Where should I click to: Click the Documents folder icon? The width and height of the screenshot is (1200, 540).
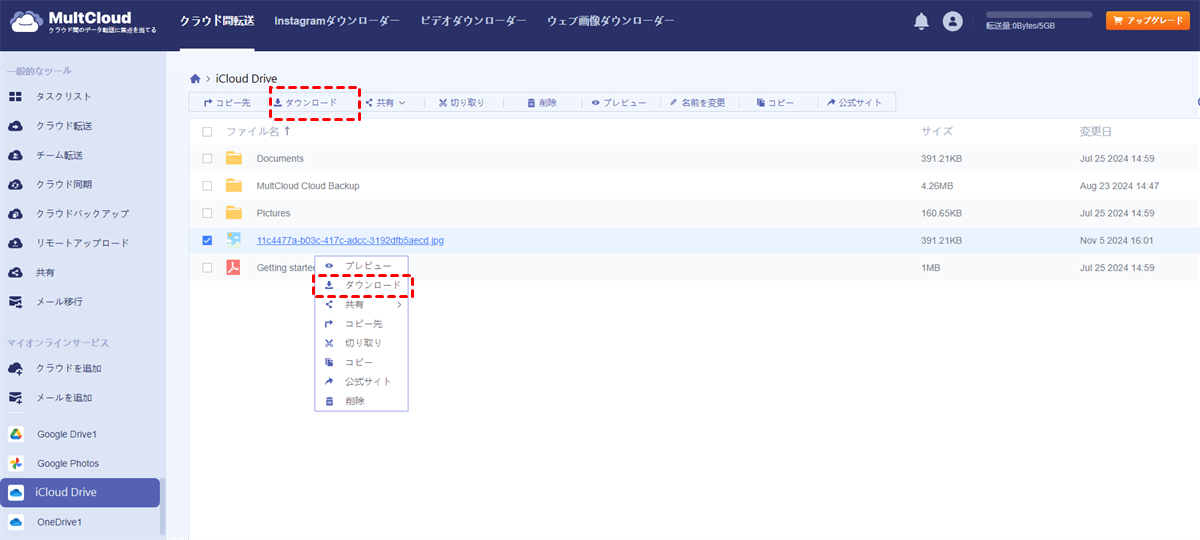tap(234, 158)
